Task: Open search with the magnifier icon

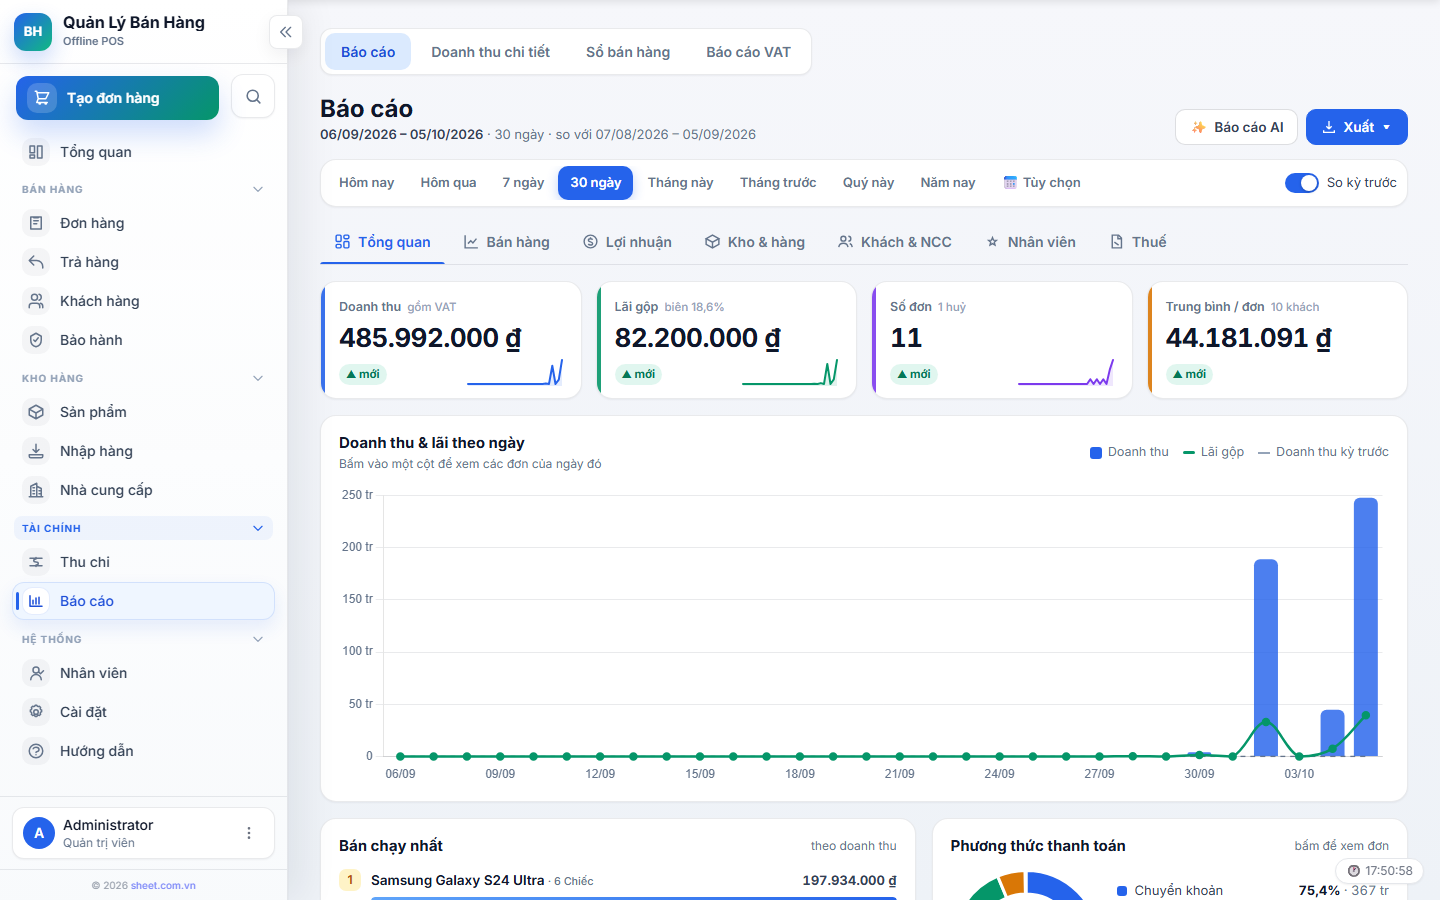Action: [x=253, y=97]
